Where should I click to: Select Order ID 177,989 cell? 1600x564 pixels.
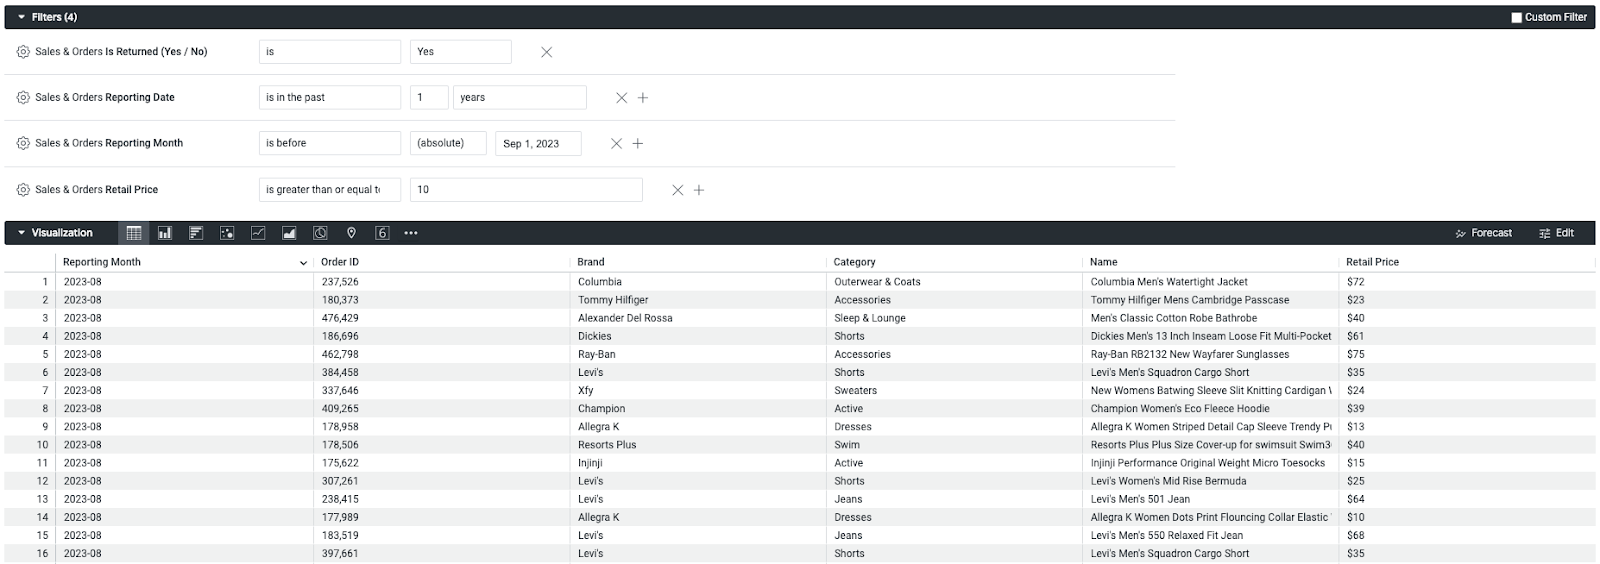click(x=442, y=517)
